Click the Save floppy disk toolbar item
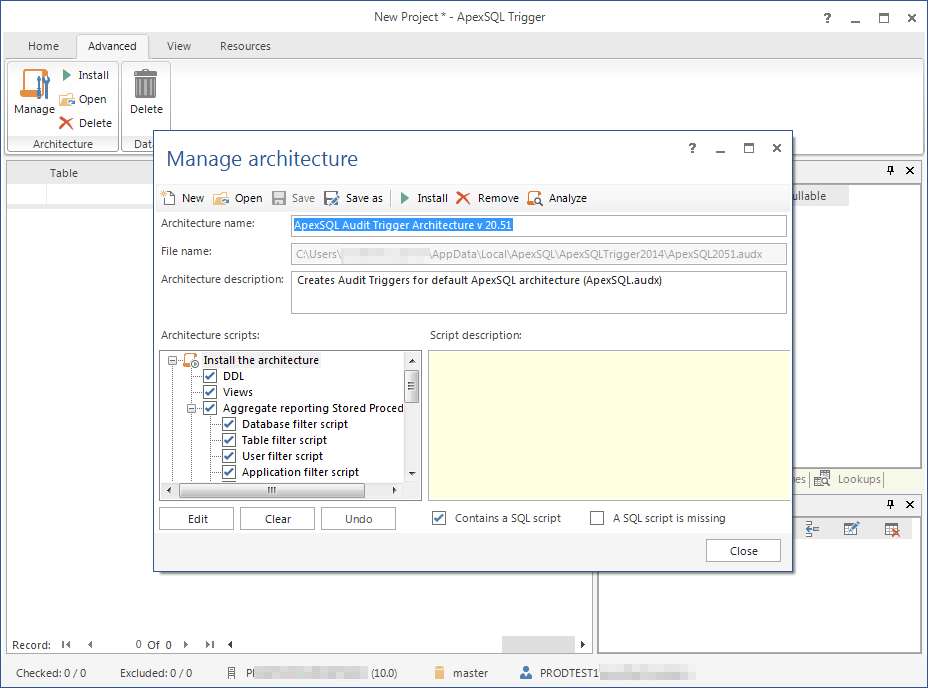Image resolution: width=928 pixels, height=688 pixels. coord(294,198)
